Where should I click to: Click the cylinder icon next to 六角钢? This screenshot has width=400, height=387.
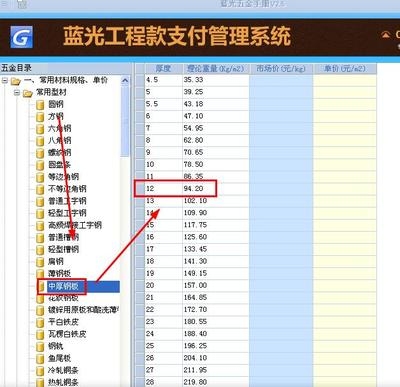[x=40, y=129]
